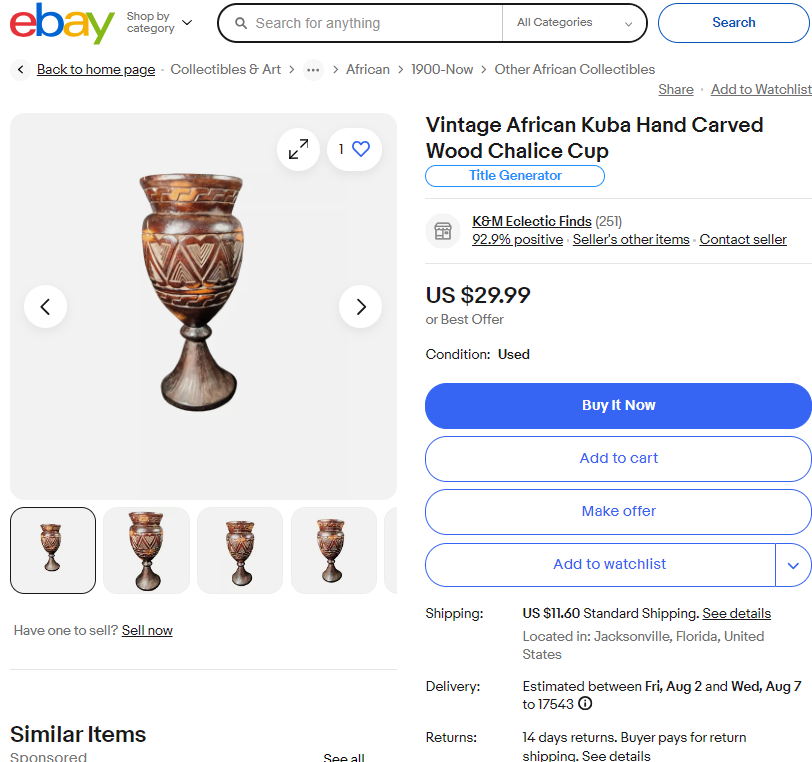Click the heart watch icon on image
Screen dimensions: 812x762
(x=361, y=150)
